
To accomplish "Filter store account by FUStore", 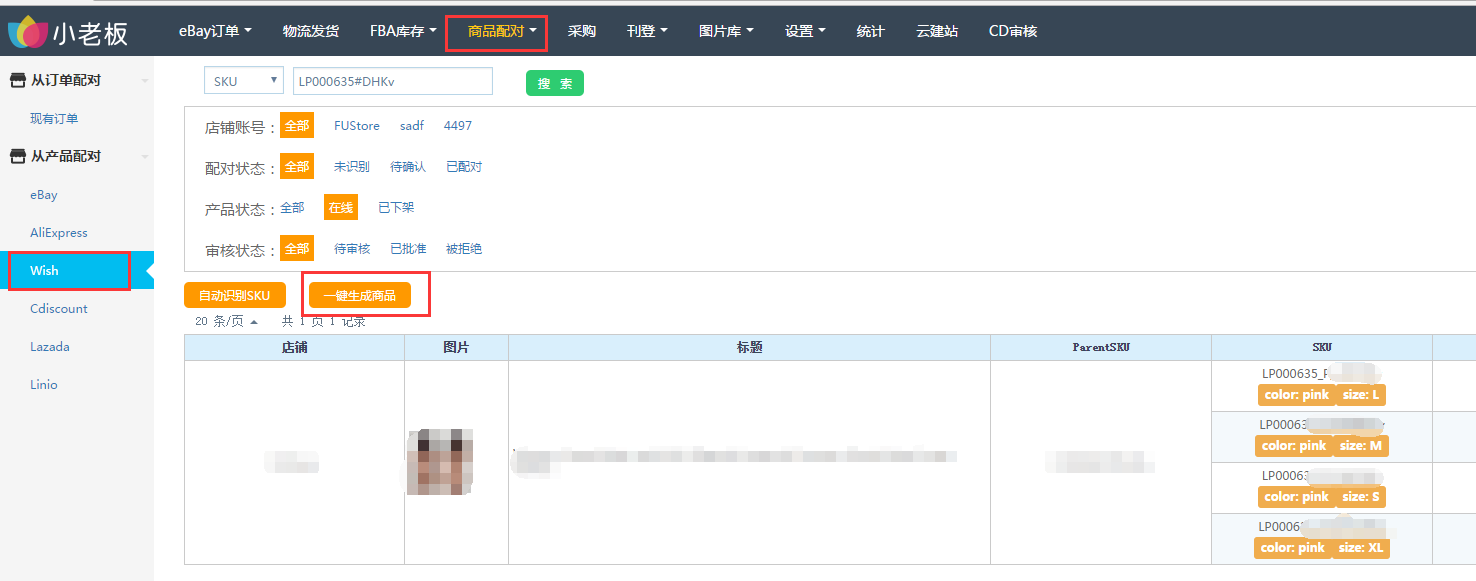I will 356,126.
